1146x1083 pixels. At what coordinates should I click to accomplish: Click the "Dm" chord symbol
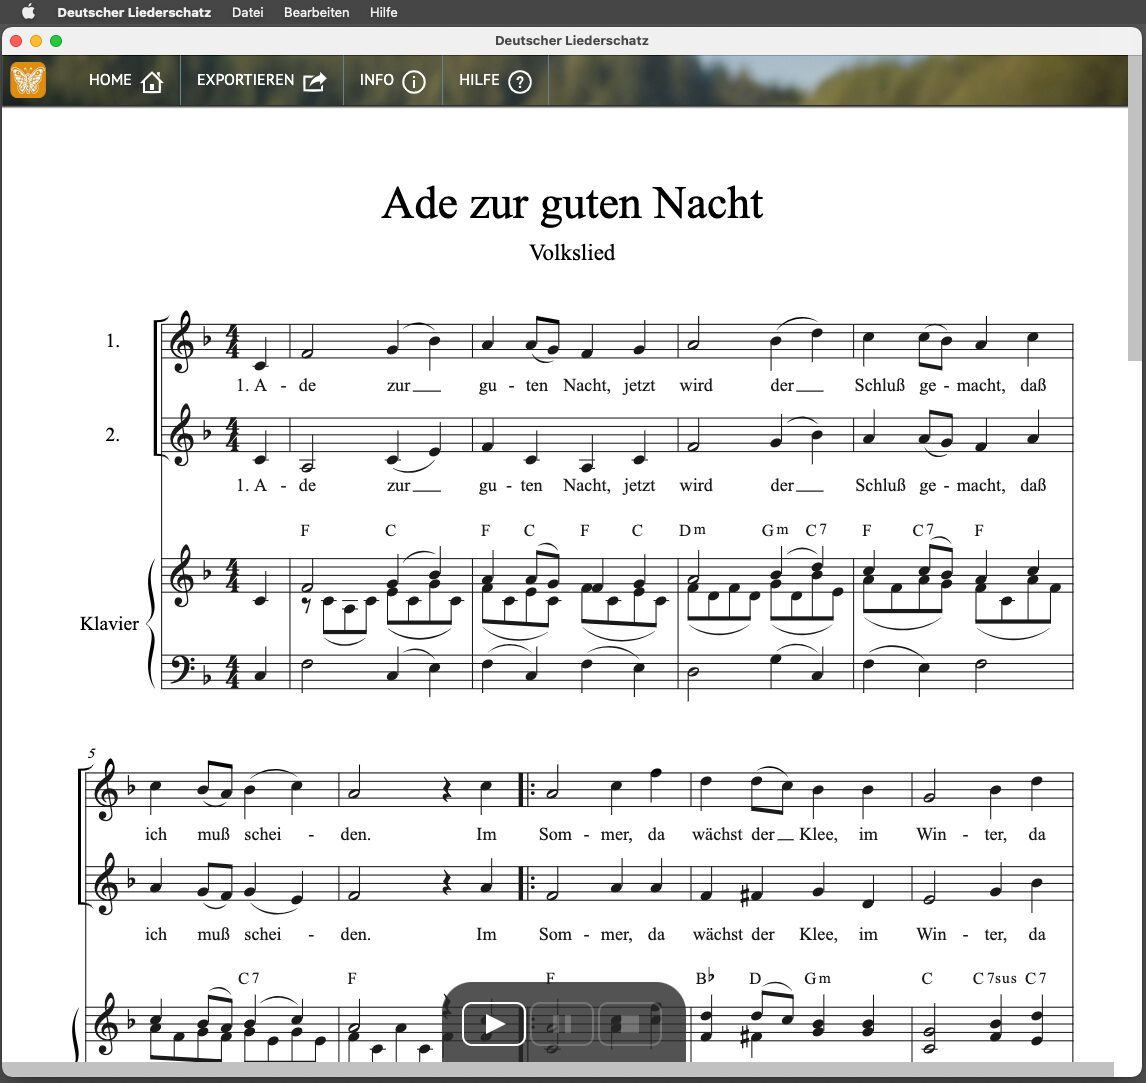[x=692, y=530]
